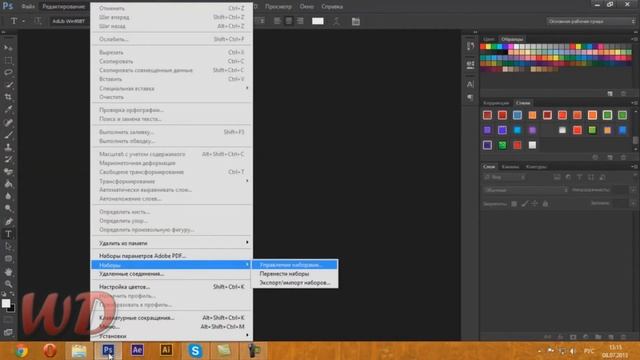Select the Lasso tool
This screenshot has height=360, width=640.
point(8,73)
